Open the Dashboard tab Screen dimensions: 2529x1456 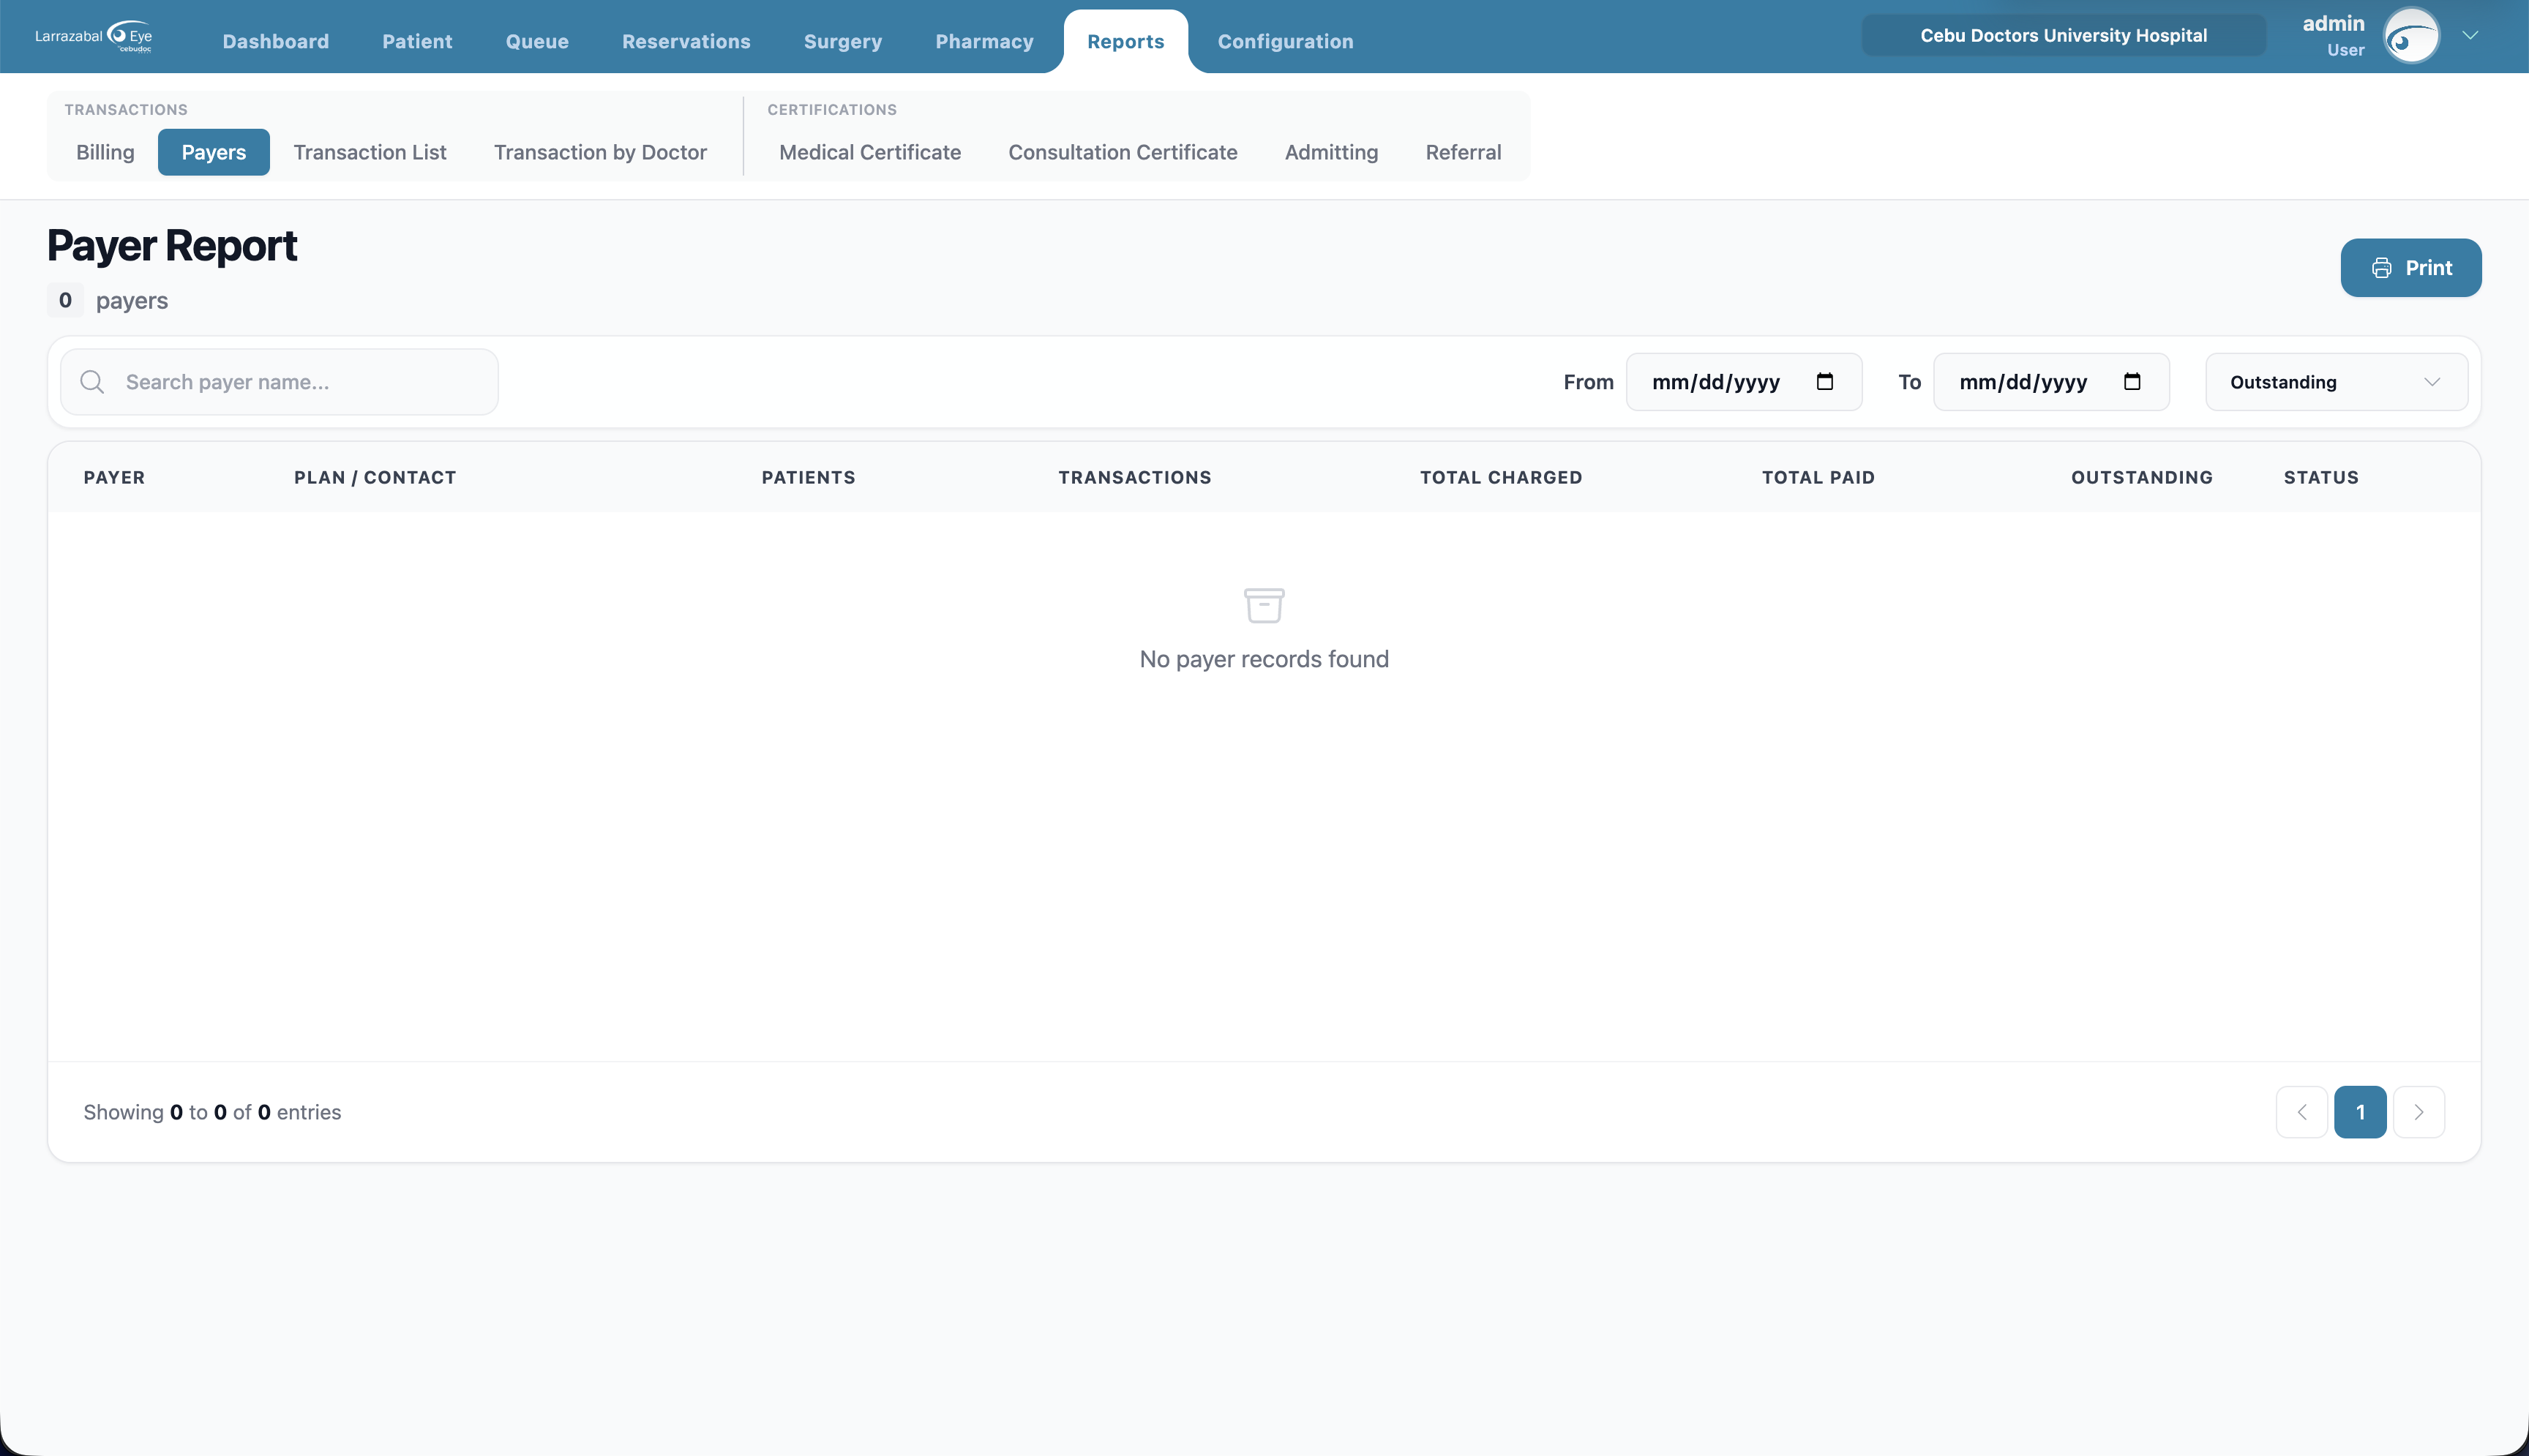(x=276, y=41)
